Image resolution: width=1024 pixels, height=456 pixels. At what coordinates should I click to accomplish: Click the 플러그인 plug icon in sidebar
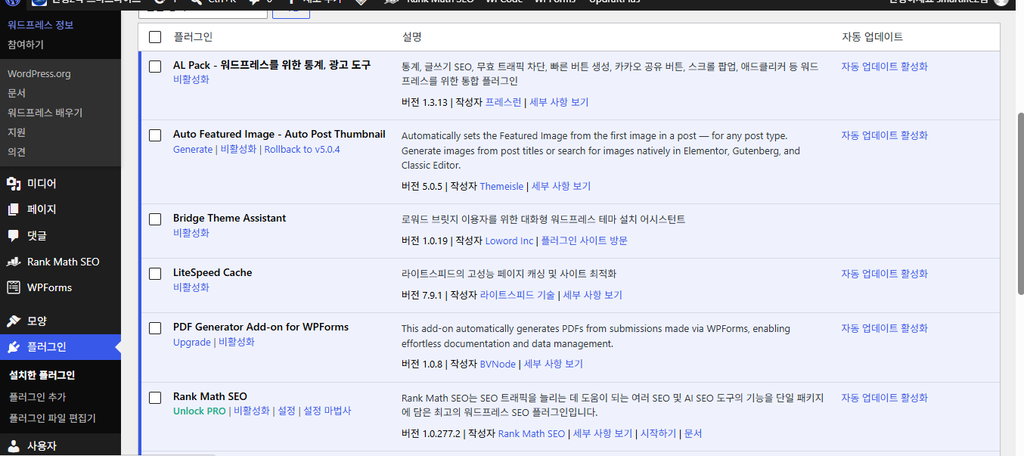click(13, 347)
